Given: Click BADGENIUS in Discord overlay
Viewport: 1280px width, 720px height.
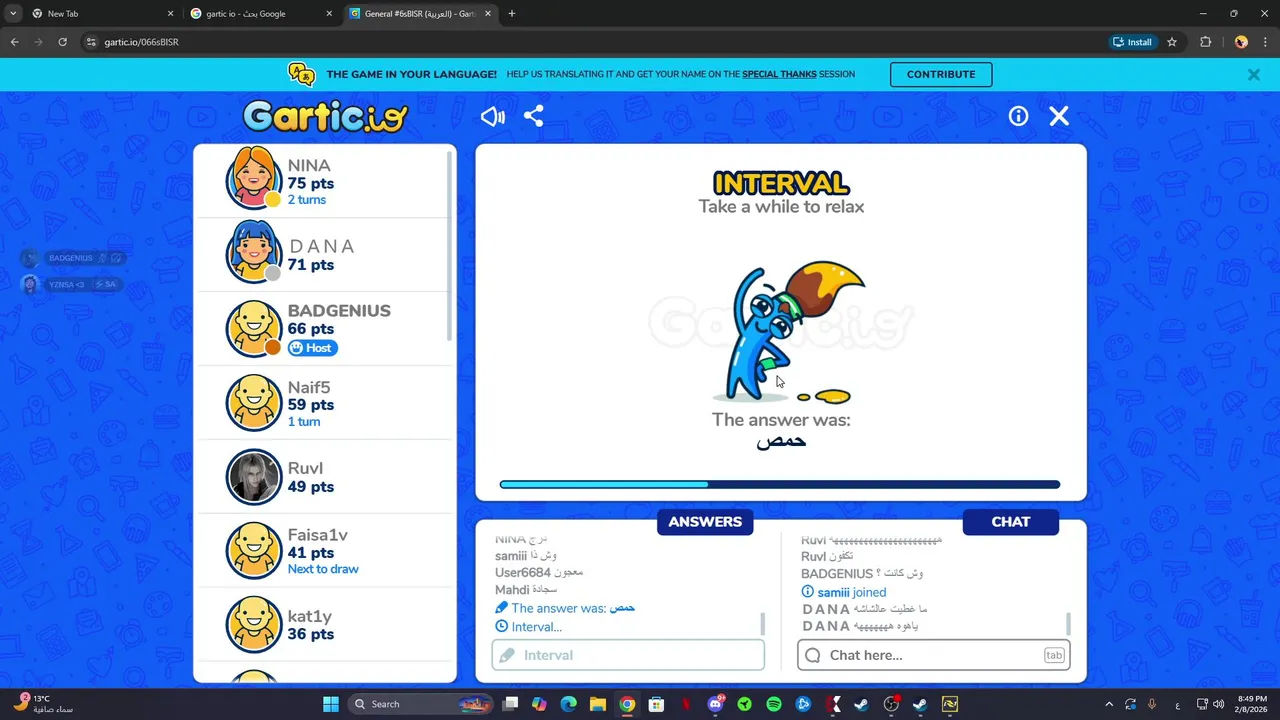Looking at the screenshot, I should (x=72, y=258).
